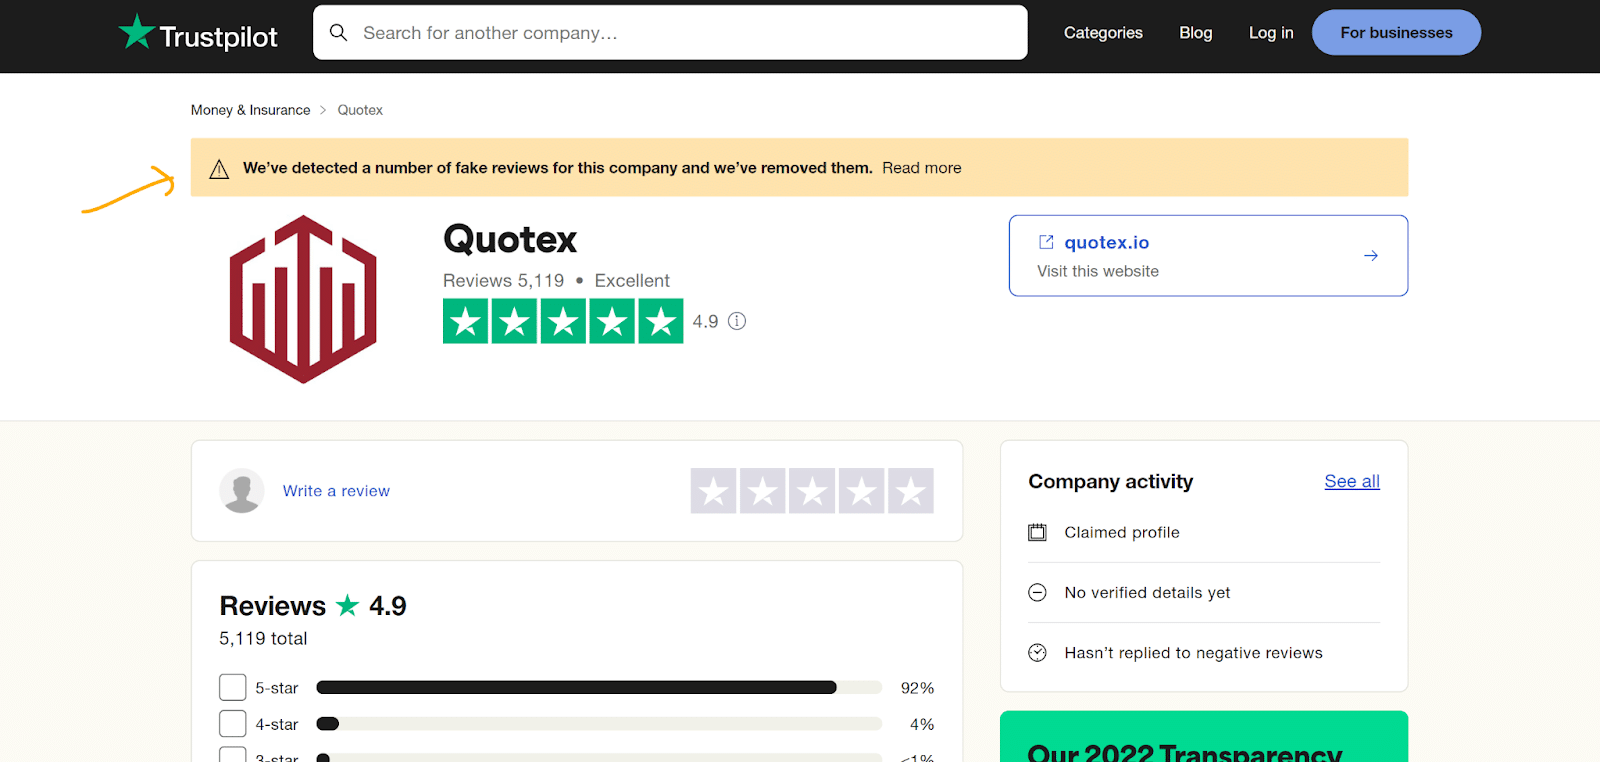Click the 92% percentage label
This screenshot has height=762, width=1600.
[x=917, y=688]
